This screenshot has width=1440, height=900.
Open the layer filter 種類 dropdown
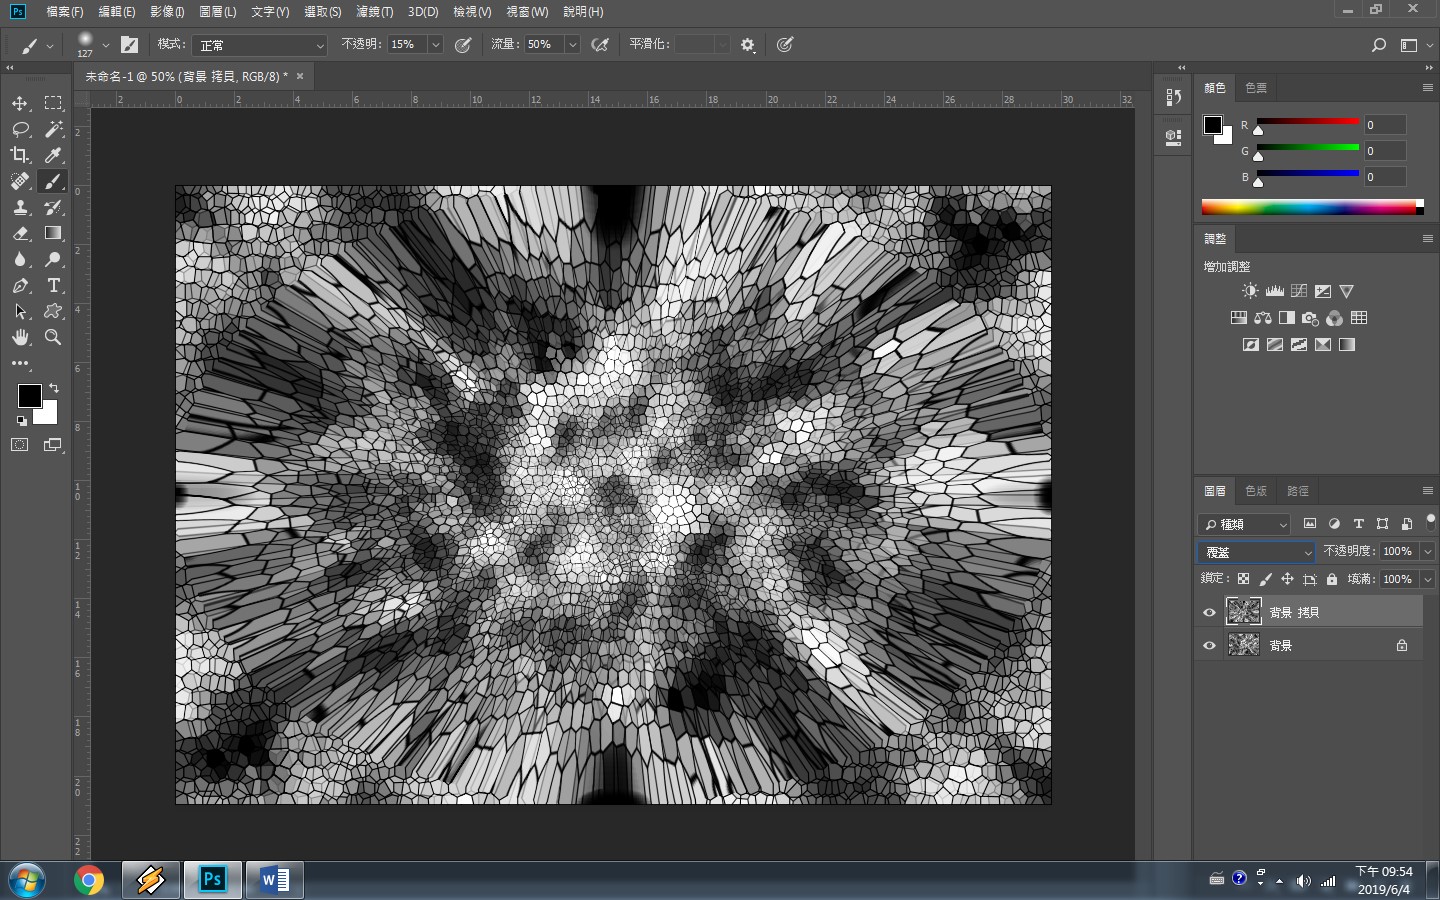coord(1245,524)
